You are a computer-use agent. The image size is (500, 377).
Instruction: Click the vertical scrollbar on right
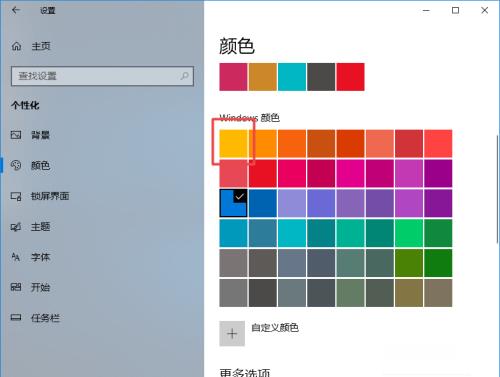pyautogui.click(x=498, y=188)
